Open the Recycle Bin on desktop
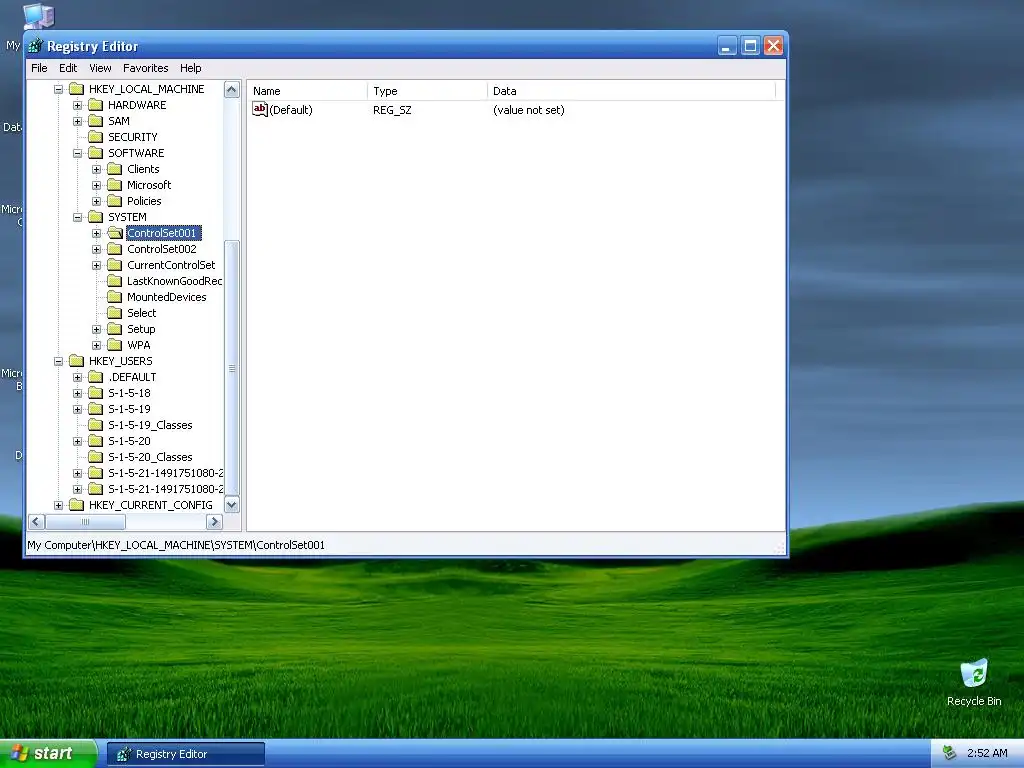This screenshot has height=768, width=1024. [x=974, y=682]
